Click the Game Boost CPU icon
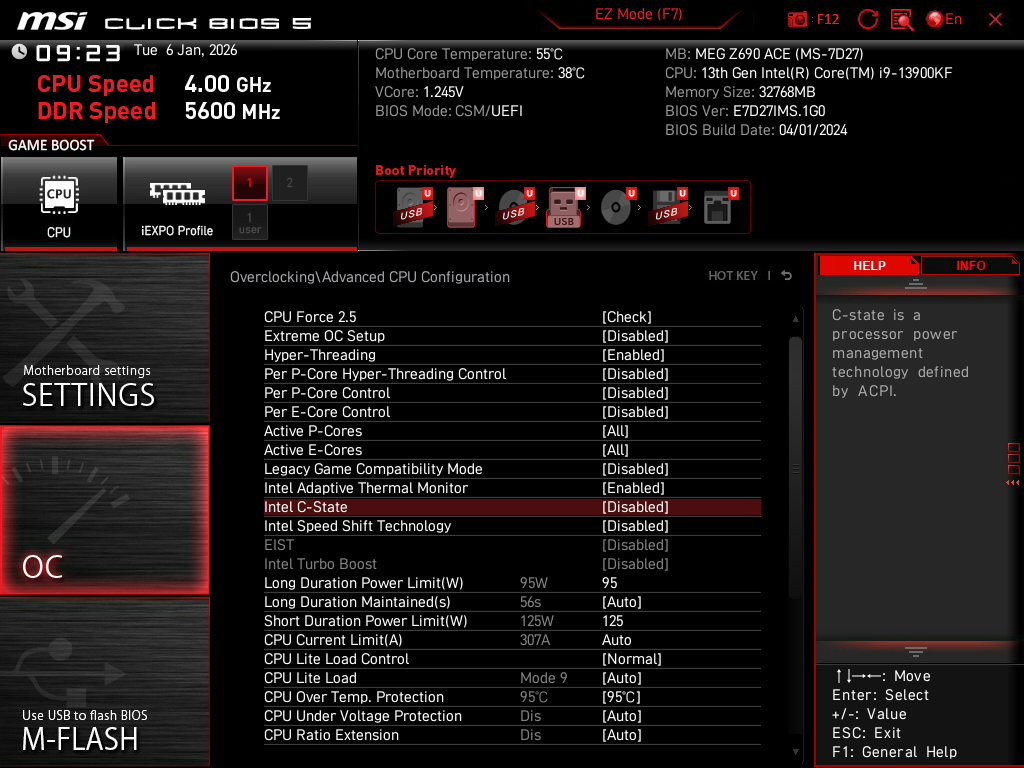Viewport: 1024px width, 768px height. [59, 203]
